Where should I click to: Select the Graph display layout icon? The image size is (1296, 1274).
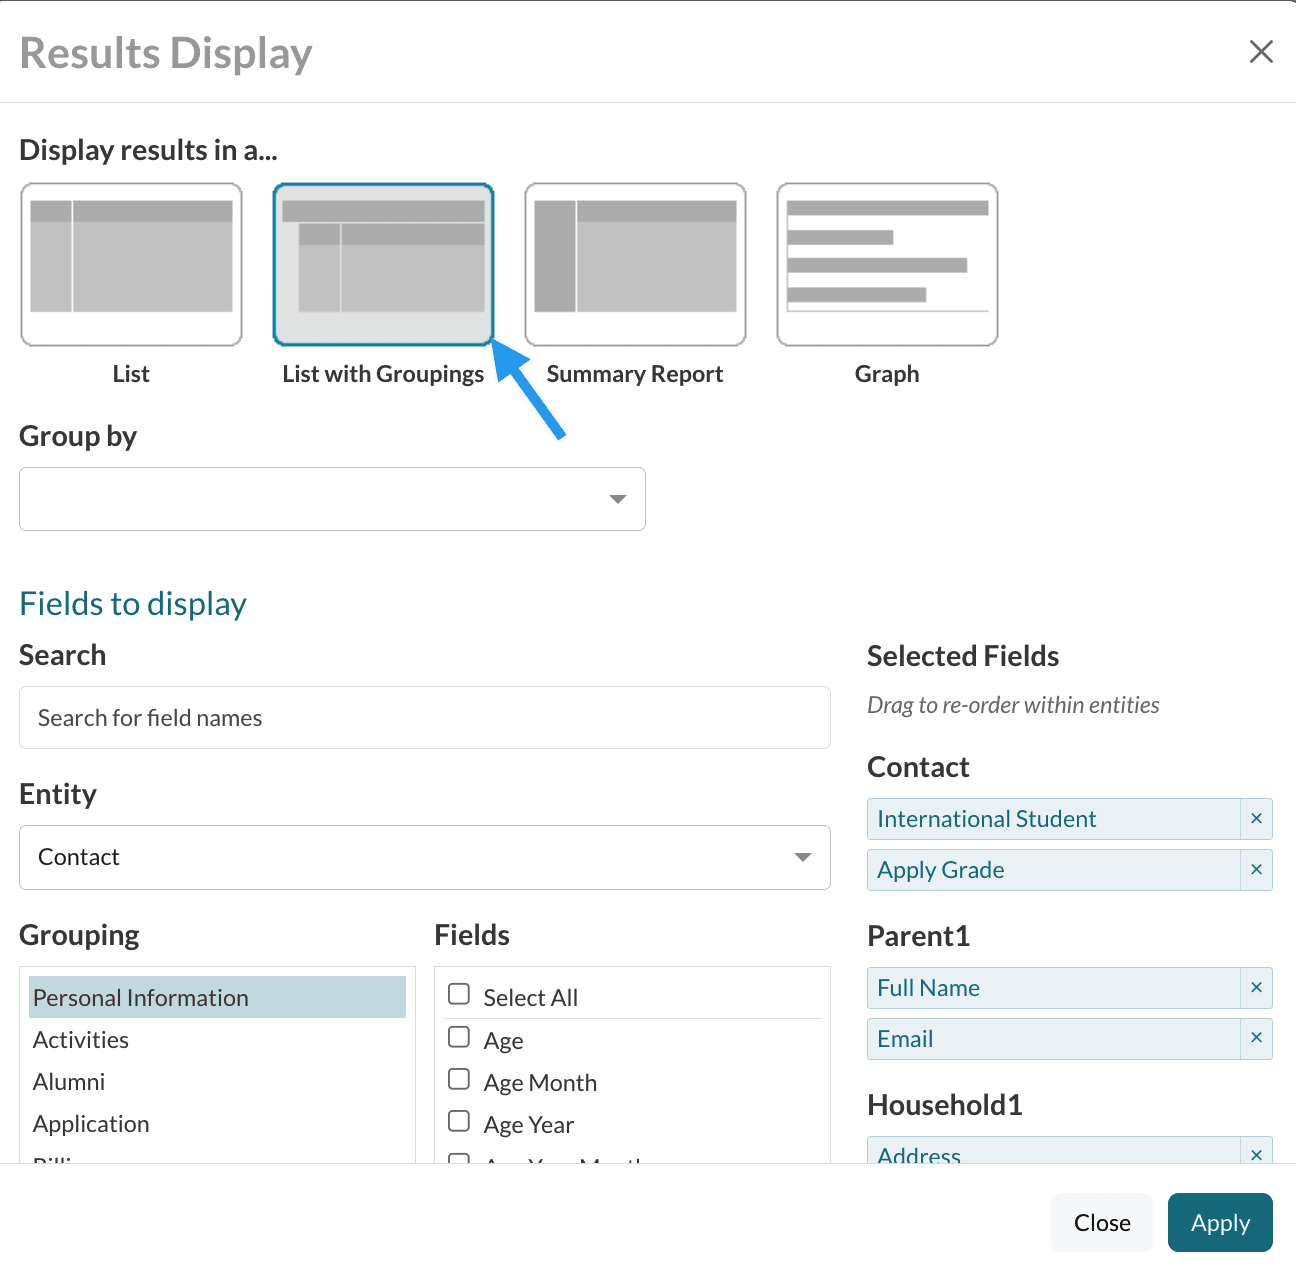click(x=887, y=264)
